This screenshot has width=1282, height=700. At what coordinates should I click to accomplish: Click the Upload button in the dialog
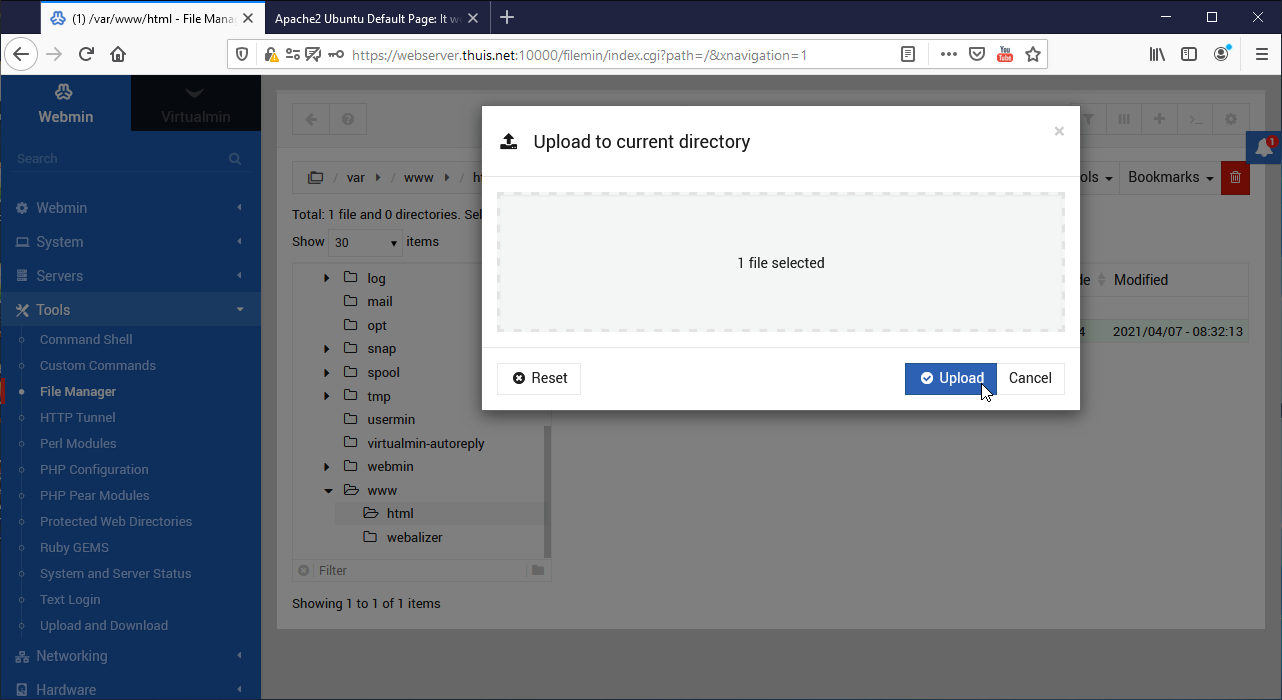coord(950,378)
